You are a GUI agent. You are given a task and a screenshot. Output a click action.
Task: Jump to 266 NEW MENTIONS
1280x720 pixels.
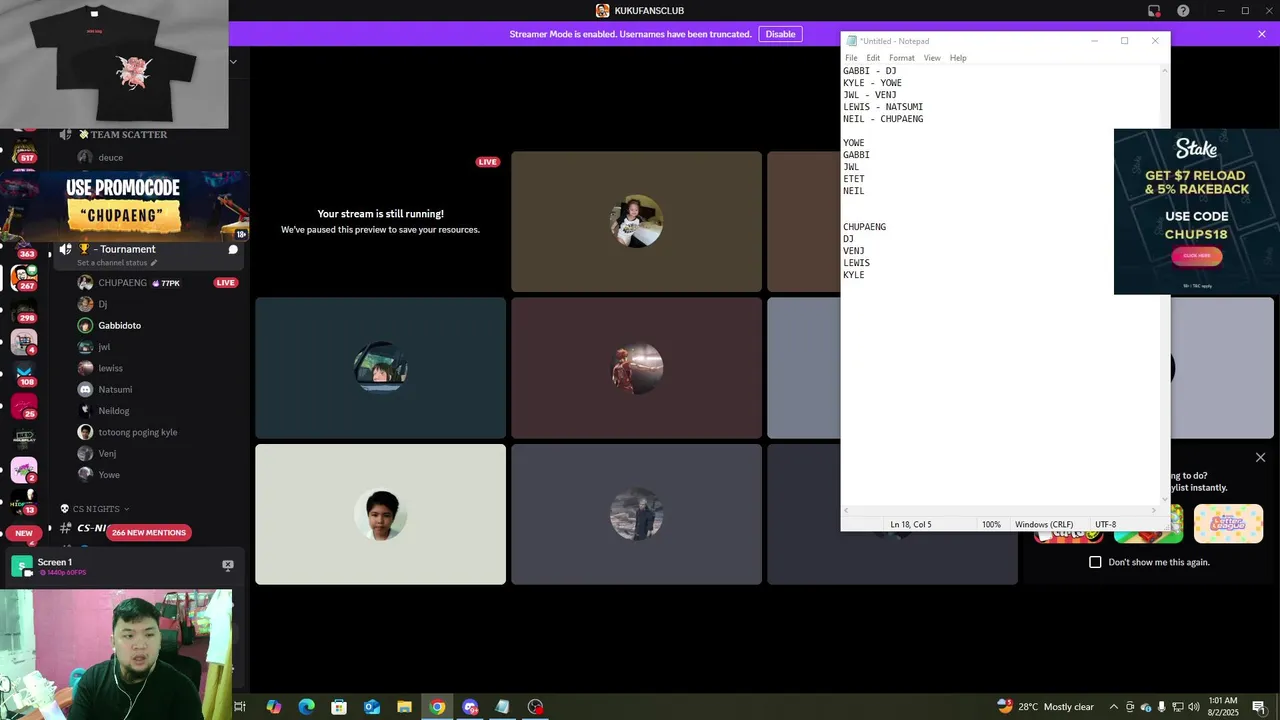coord(148,532)
